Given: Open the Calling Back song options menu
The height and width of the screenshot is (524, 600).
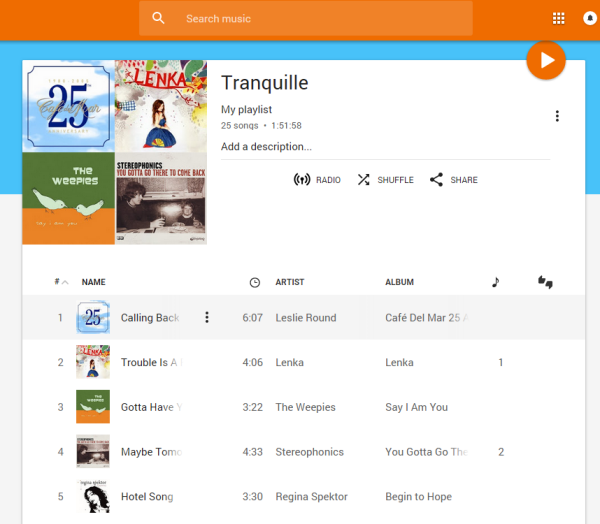Looking at the screenshot, I should [207, 317].
